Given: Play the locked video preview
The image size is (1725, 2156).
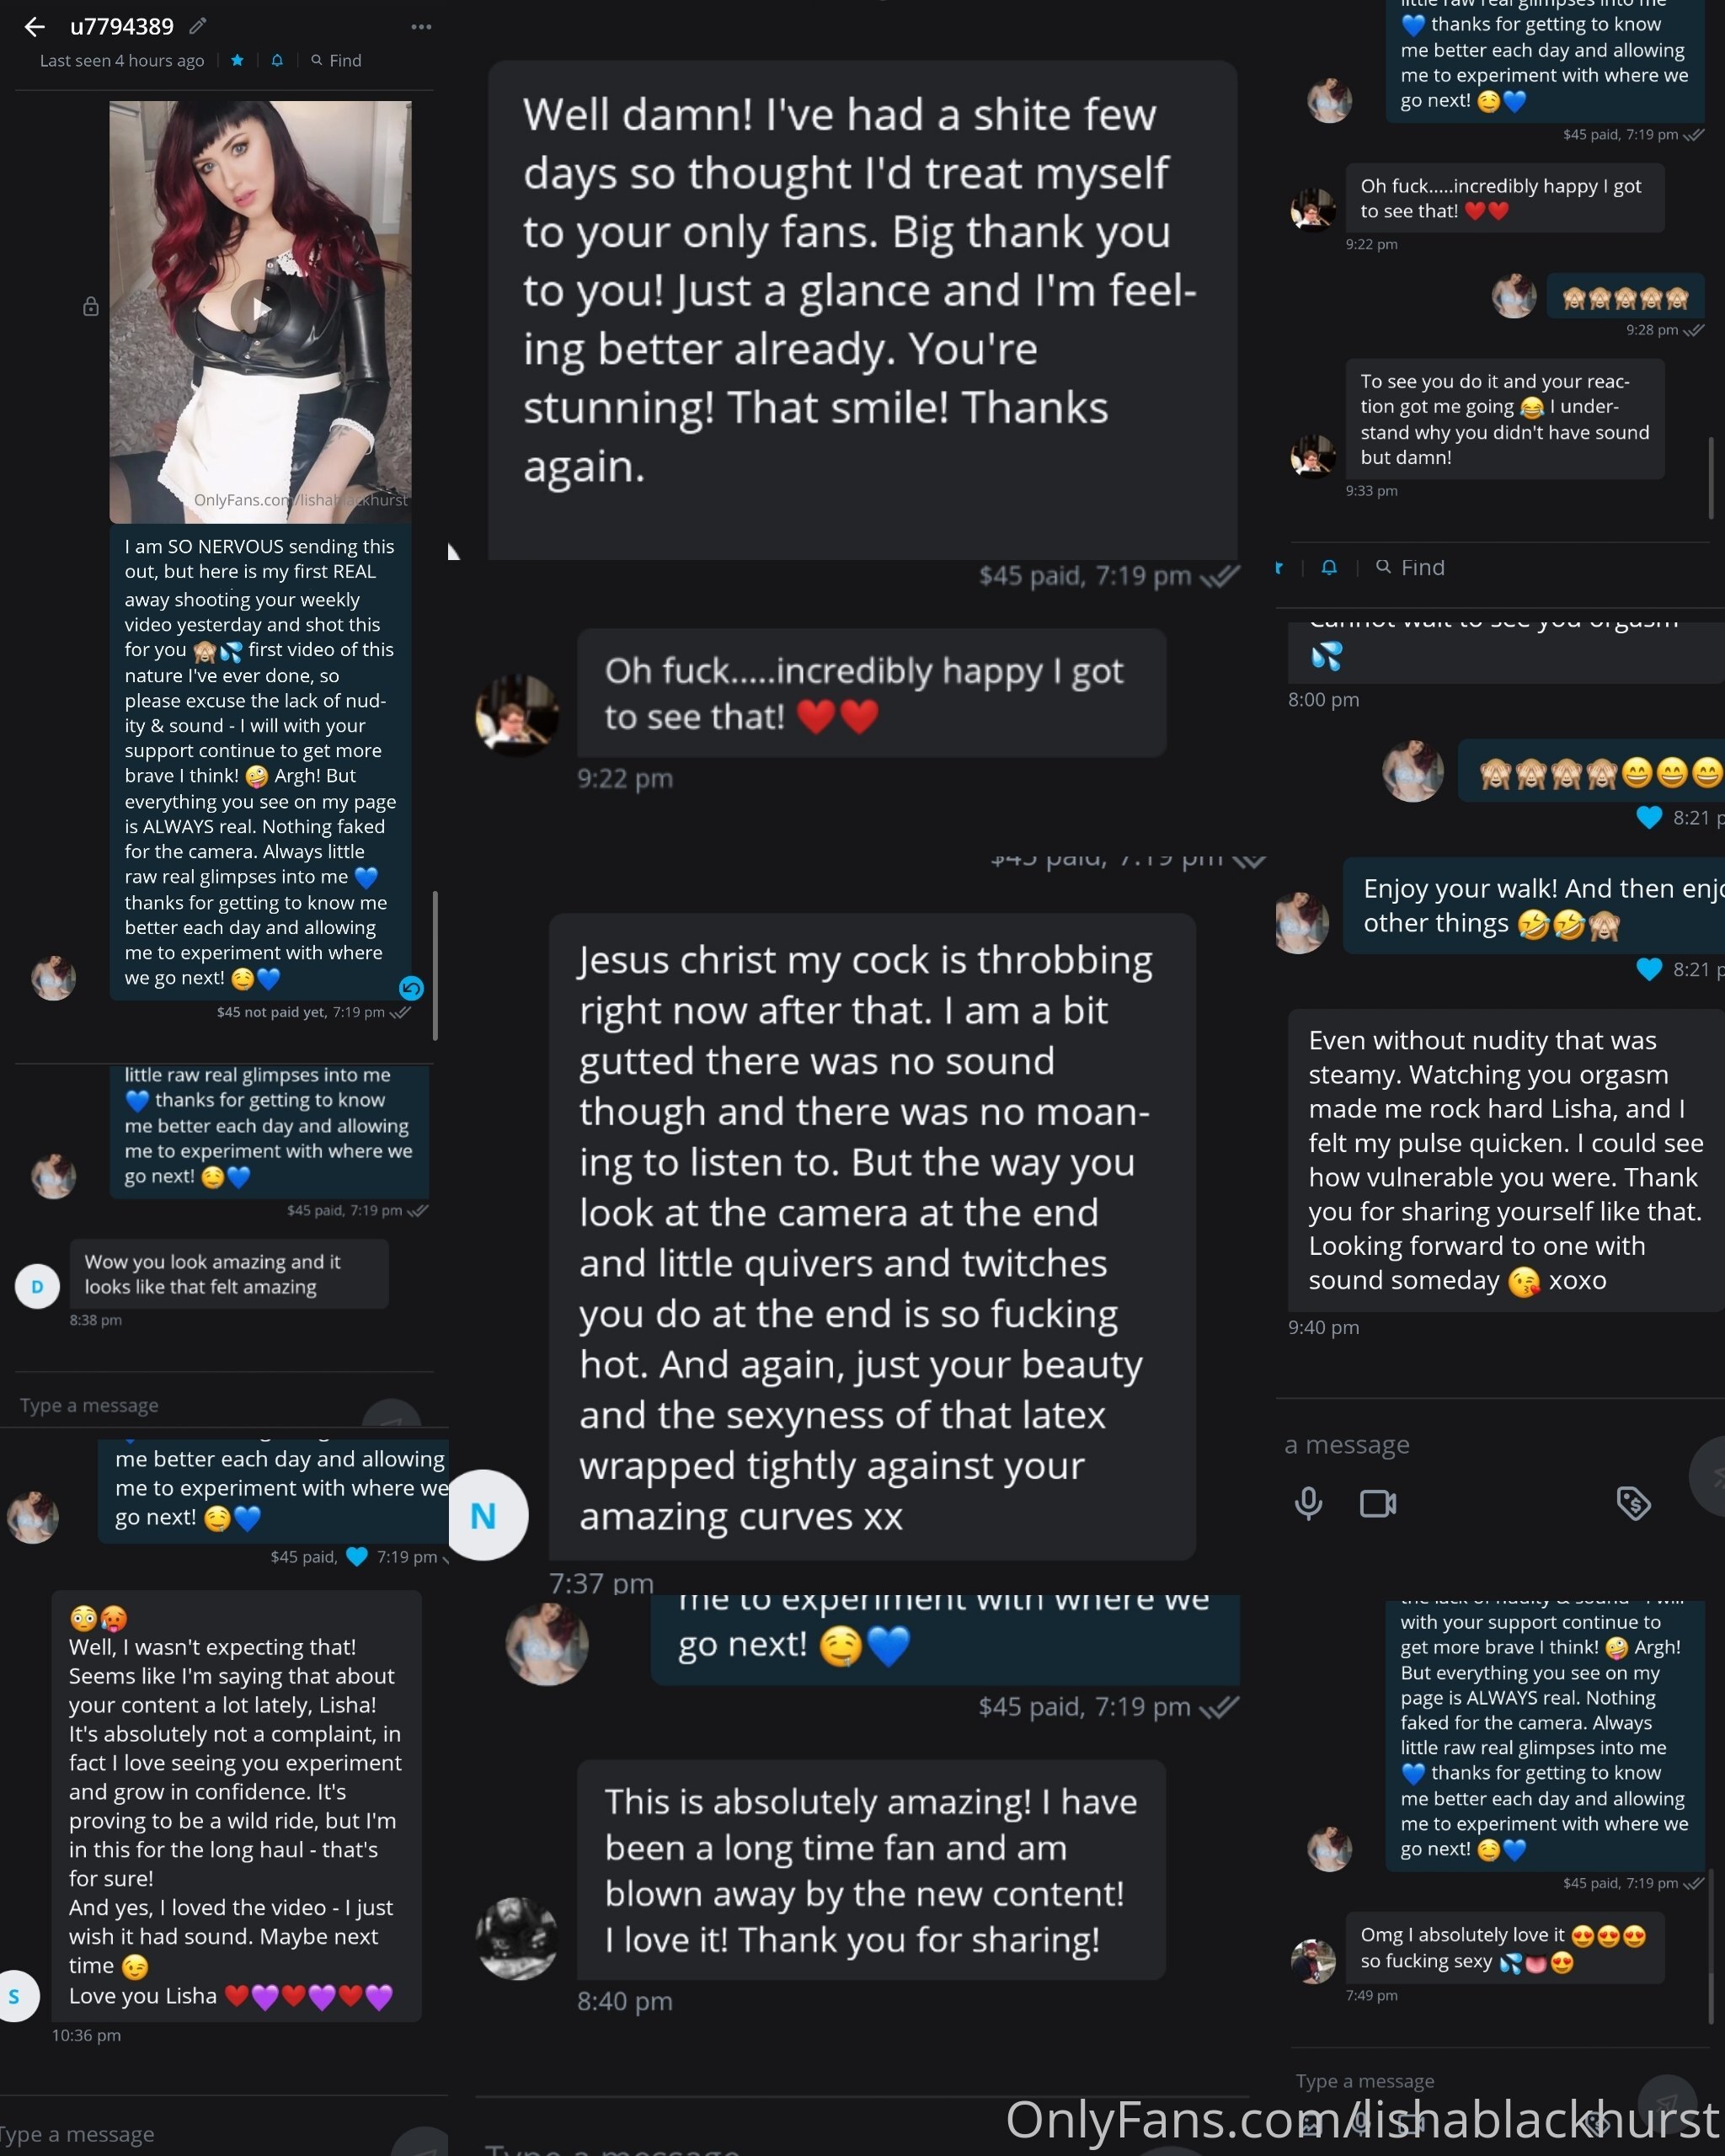Looking at the screenshot, I should click(x=260, y=309).
